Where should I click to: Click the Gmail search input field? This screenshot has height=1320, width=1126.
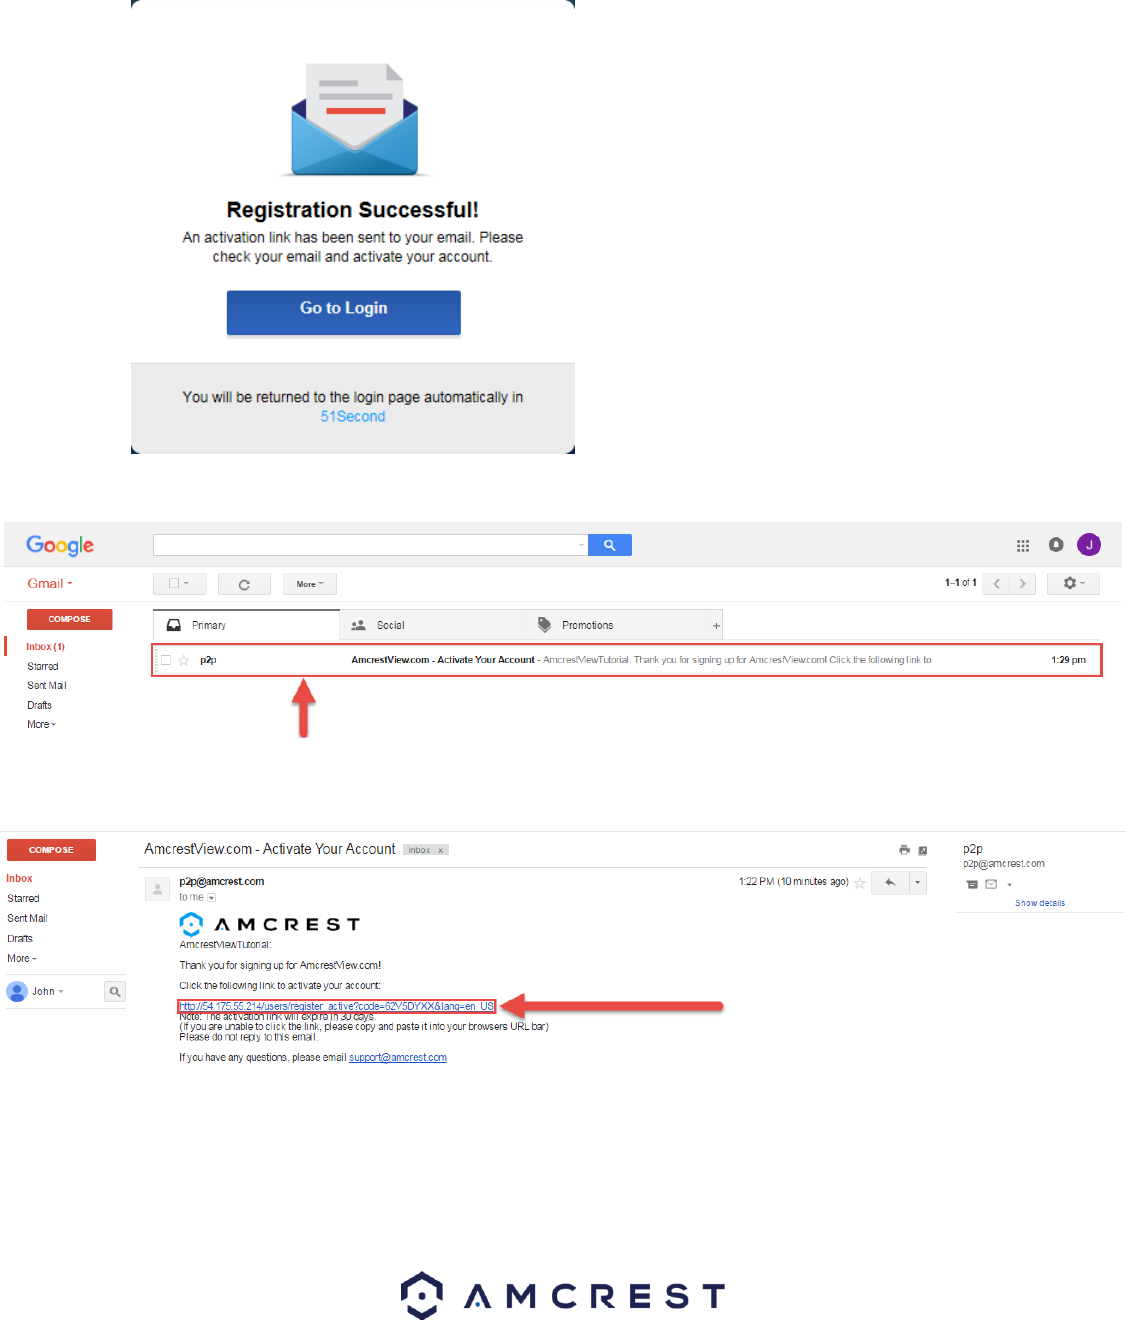pos(370,545)
